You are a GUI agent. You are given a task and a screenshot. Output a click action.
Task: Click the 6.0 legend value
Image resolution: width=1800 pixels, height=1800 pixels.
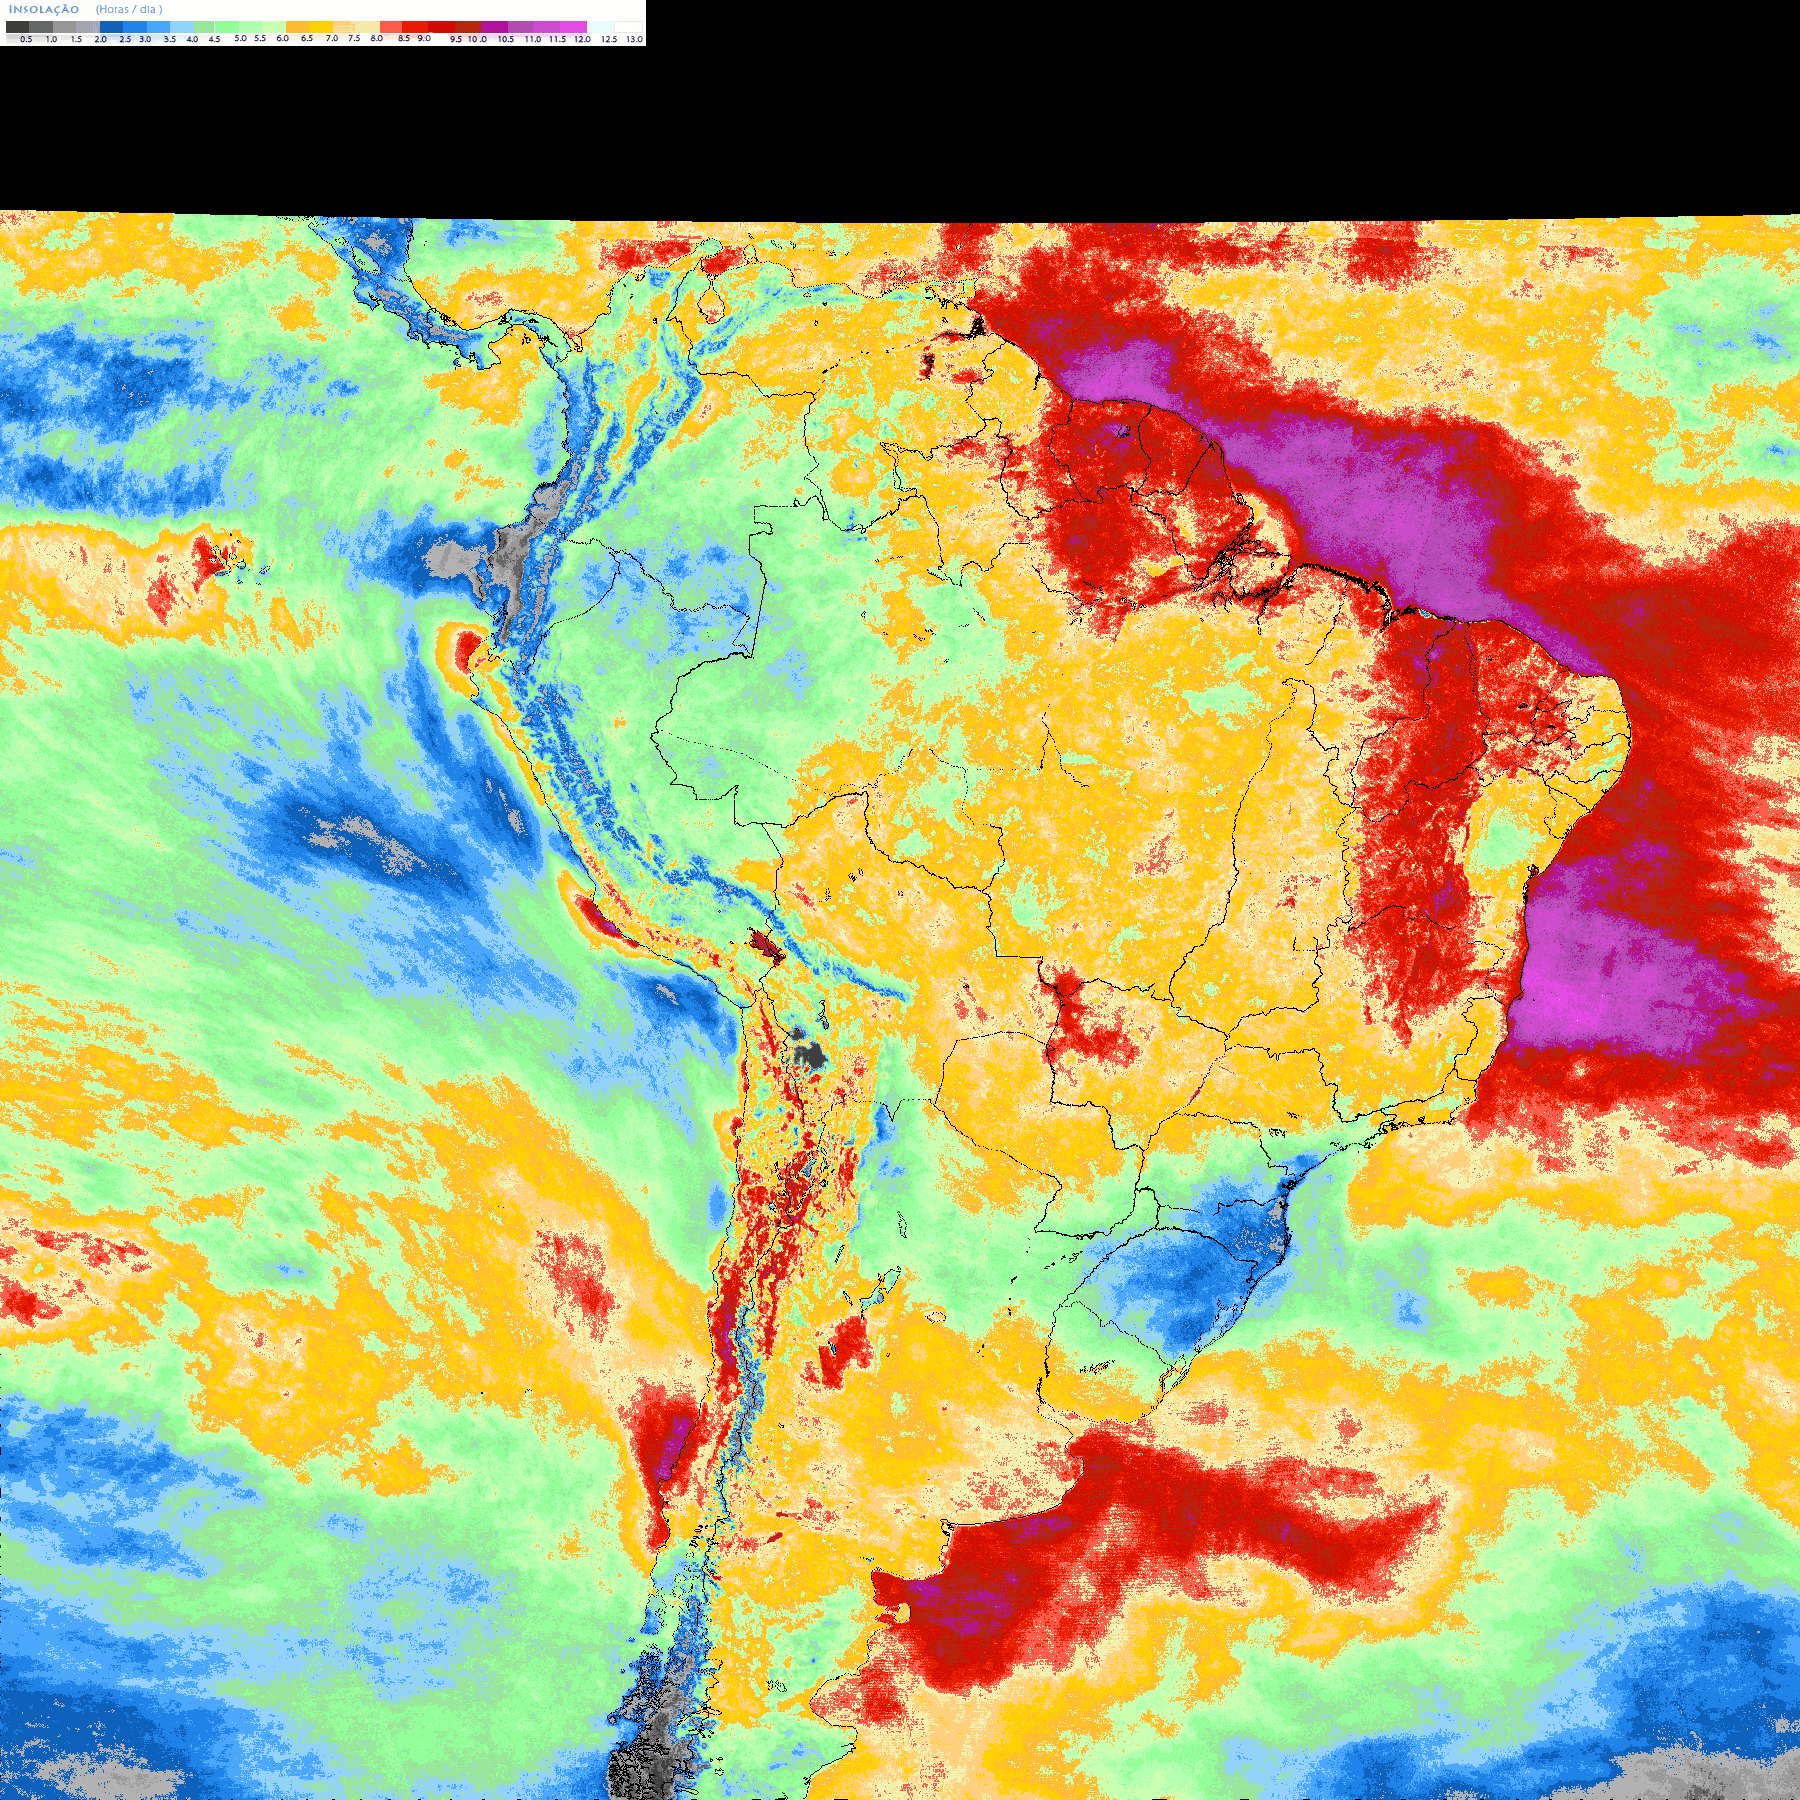pyautogui.click(x=282, y=38)
